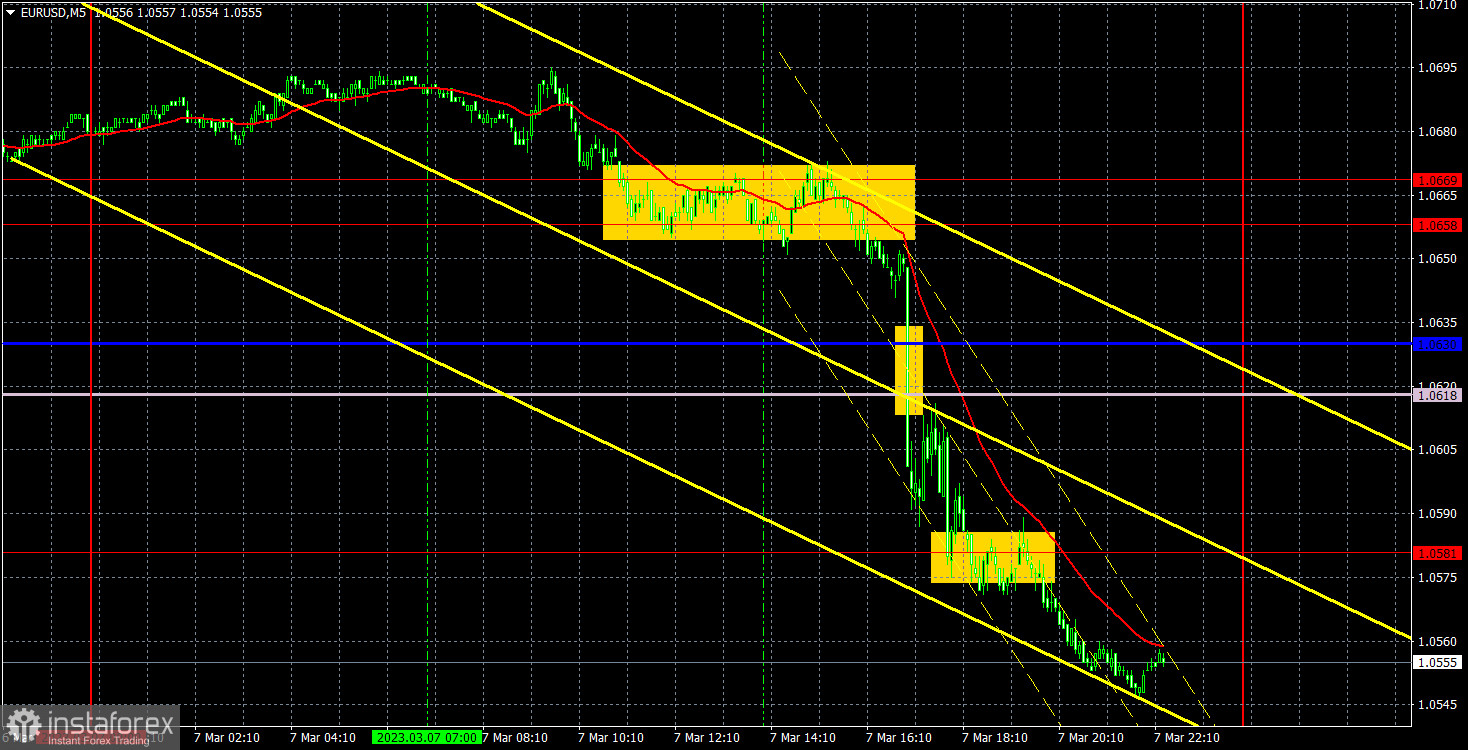Image resolution: width=1468 pixels, height=750 pixels.
Task: Click 1.0665 on the price scale
Action: (1438, 195)
